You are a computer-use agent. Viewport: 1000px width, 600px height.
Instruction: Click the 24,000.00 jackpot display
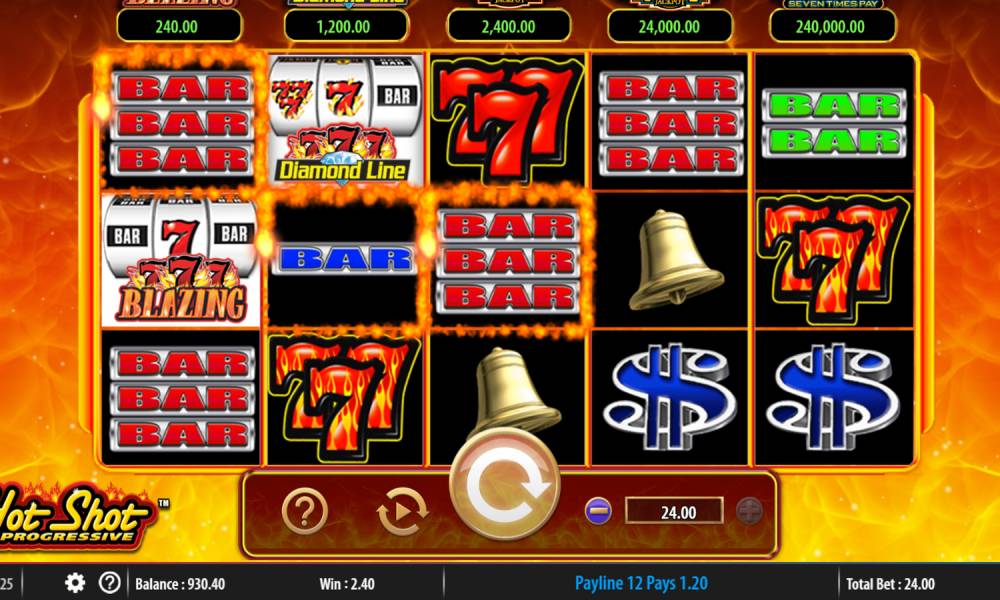coord(670,27)
